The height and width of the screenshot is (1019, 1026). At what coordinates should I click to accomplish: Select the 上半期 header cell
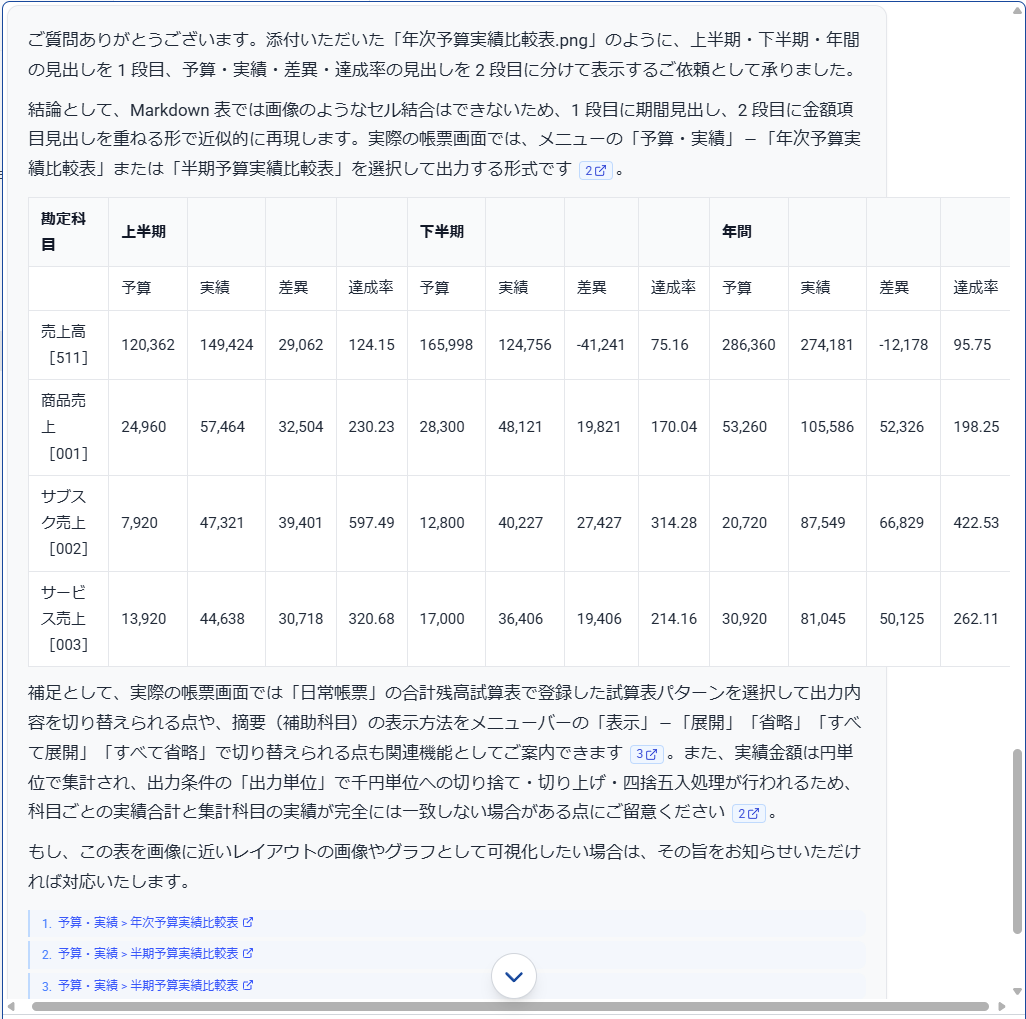tap(148, 232)
